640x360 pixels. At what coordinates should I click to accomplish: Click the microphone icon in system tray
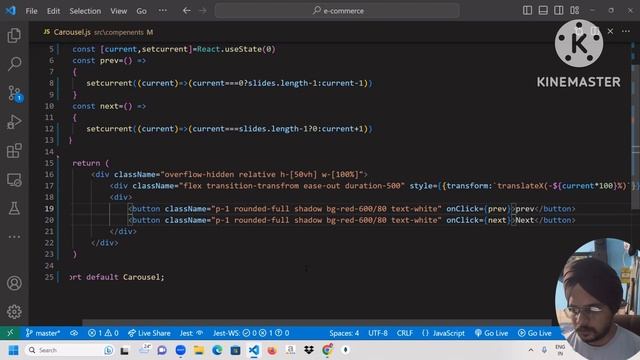[x=544, y=350]
